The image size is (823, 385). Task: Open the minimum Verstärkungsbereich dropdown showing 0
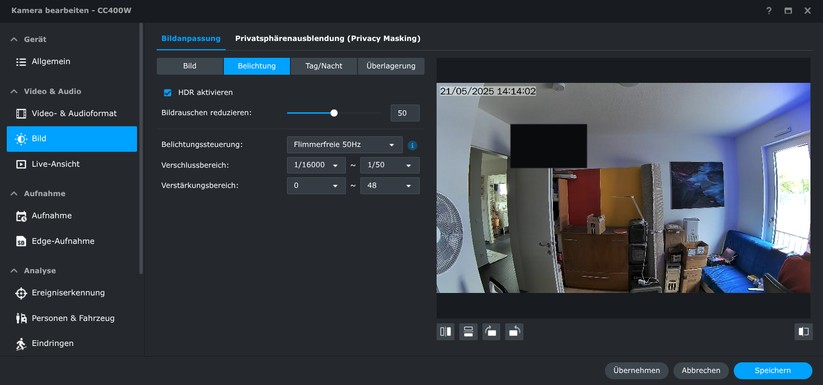click(x=316, y=186)
